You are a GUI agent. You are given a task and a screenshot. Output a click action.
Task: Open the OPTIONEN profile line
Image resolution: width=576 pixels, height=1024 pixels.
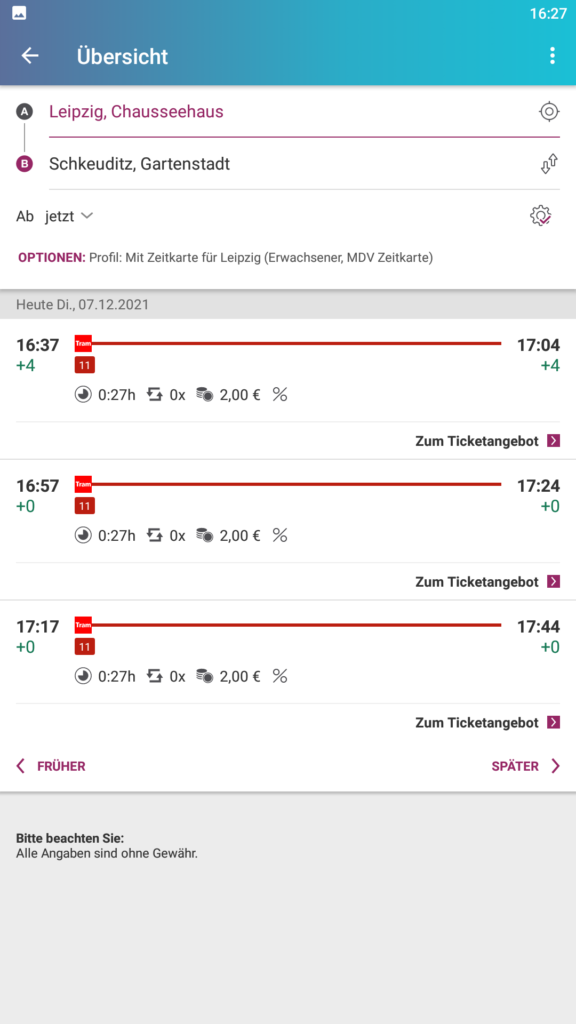(x=225, y=257)
